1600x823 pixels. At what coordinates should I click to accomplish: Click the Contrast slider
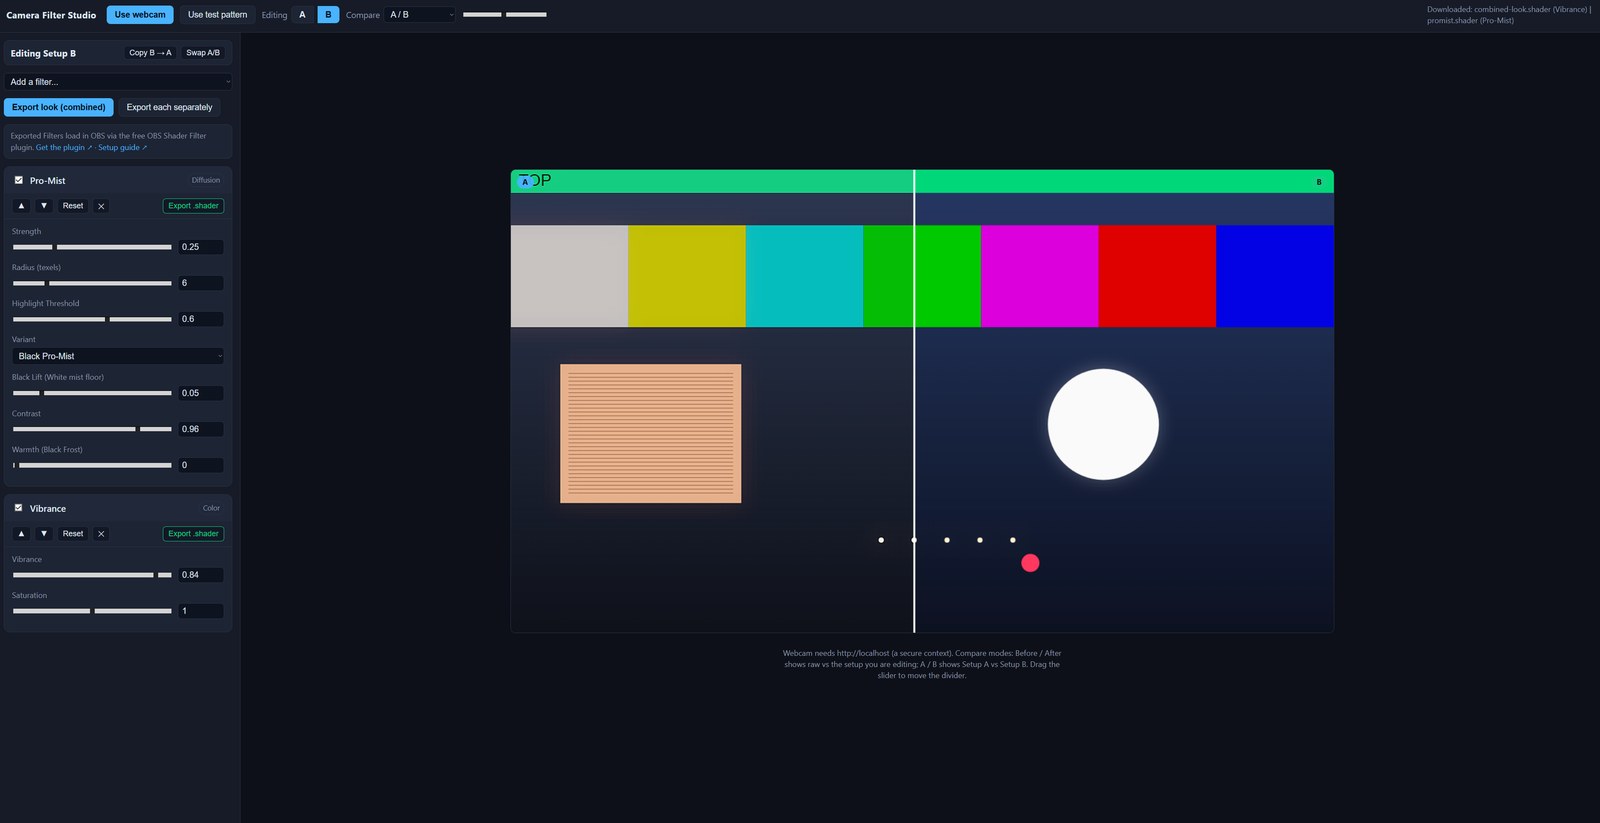tap(92, 429)
